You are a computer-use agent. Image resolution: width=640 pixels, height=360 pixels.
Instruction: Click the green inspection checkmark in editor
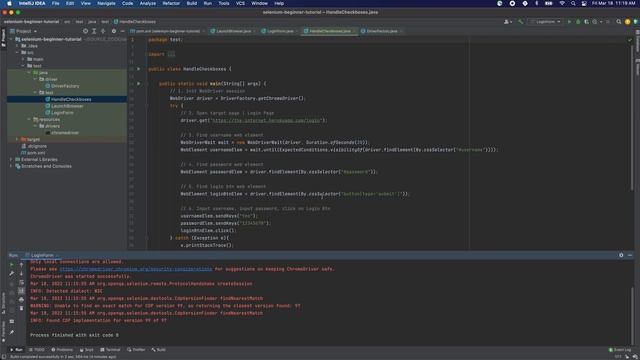point(629,40)
